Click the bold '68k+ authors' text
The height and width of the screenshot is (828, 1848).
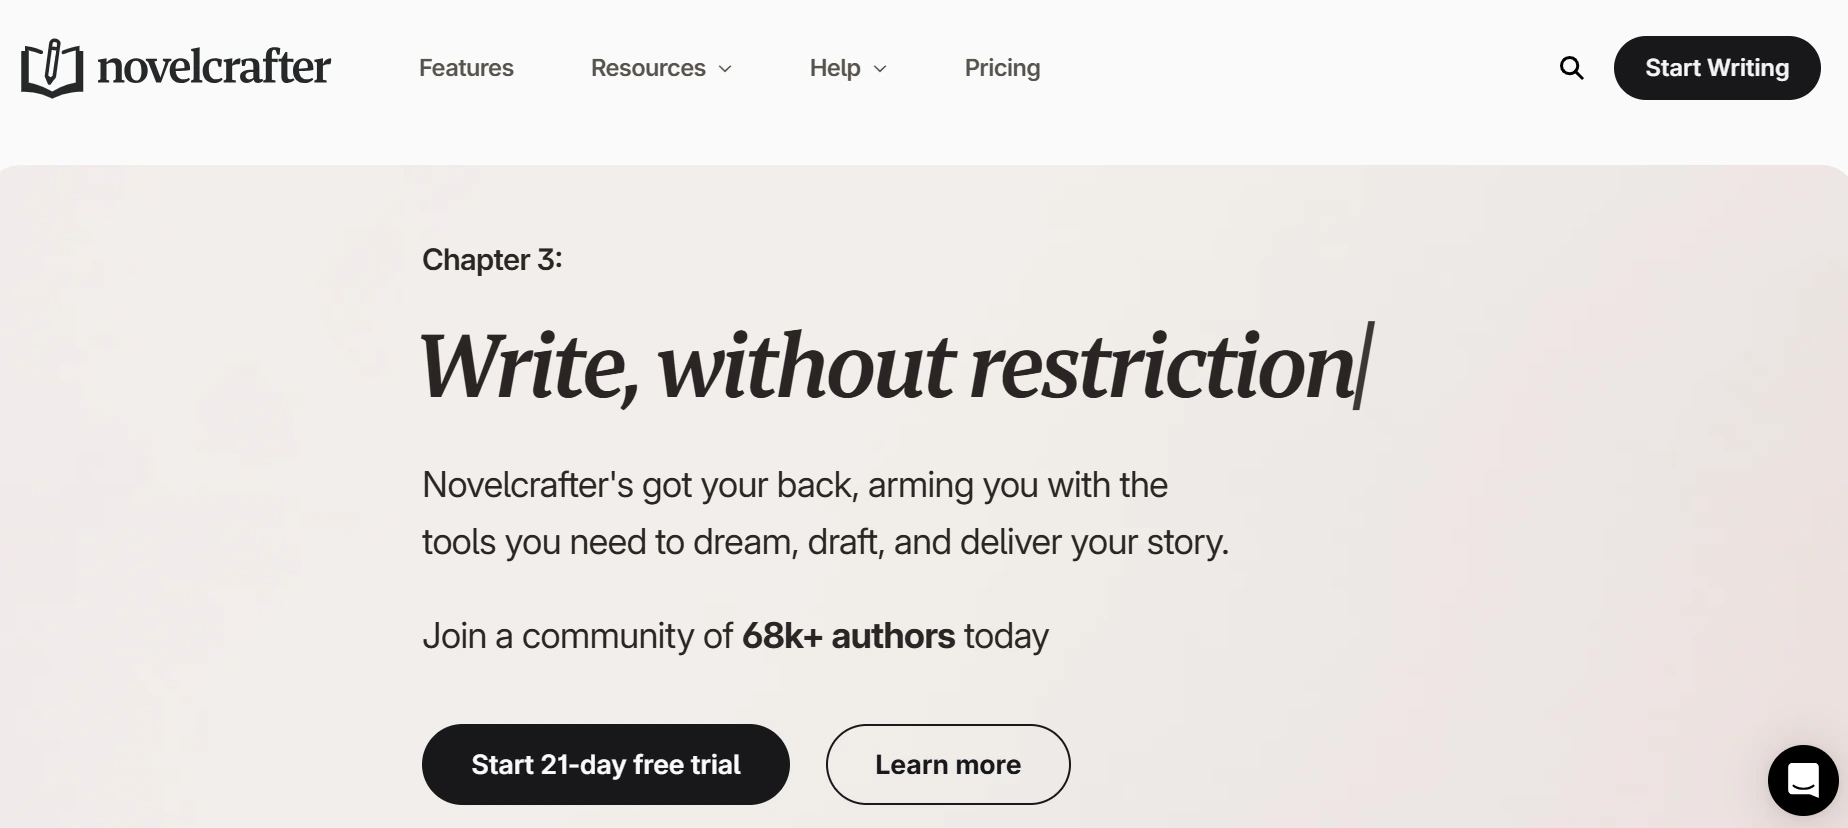coord(848,636)
